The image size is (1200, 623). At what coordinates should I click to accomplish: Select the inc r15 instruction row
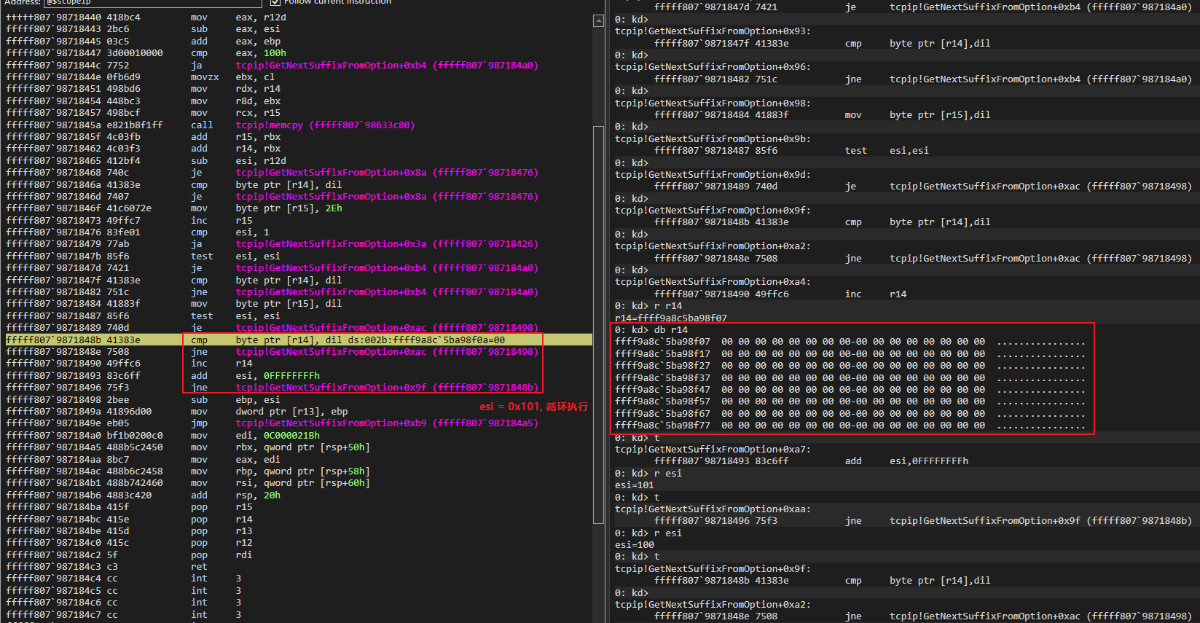point(299,220)
